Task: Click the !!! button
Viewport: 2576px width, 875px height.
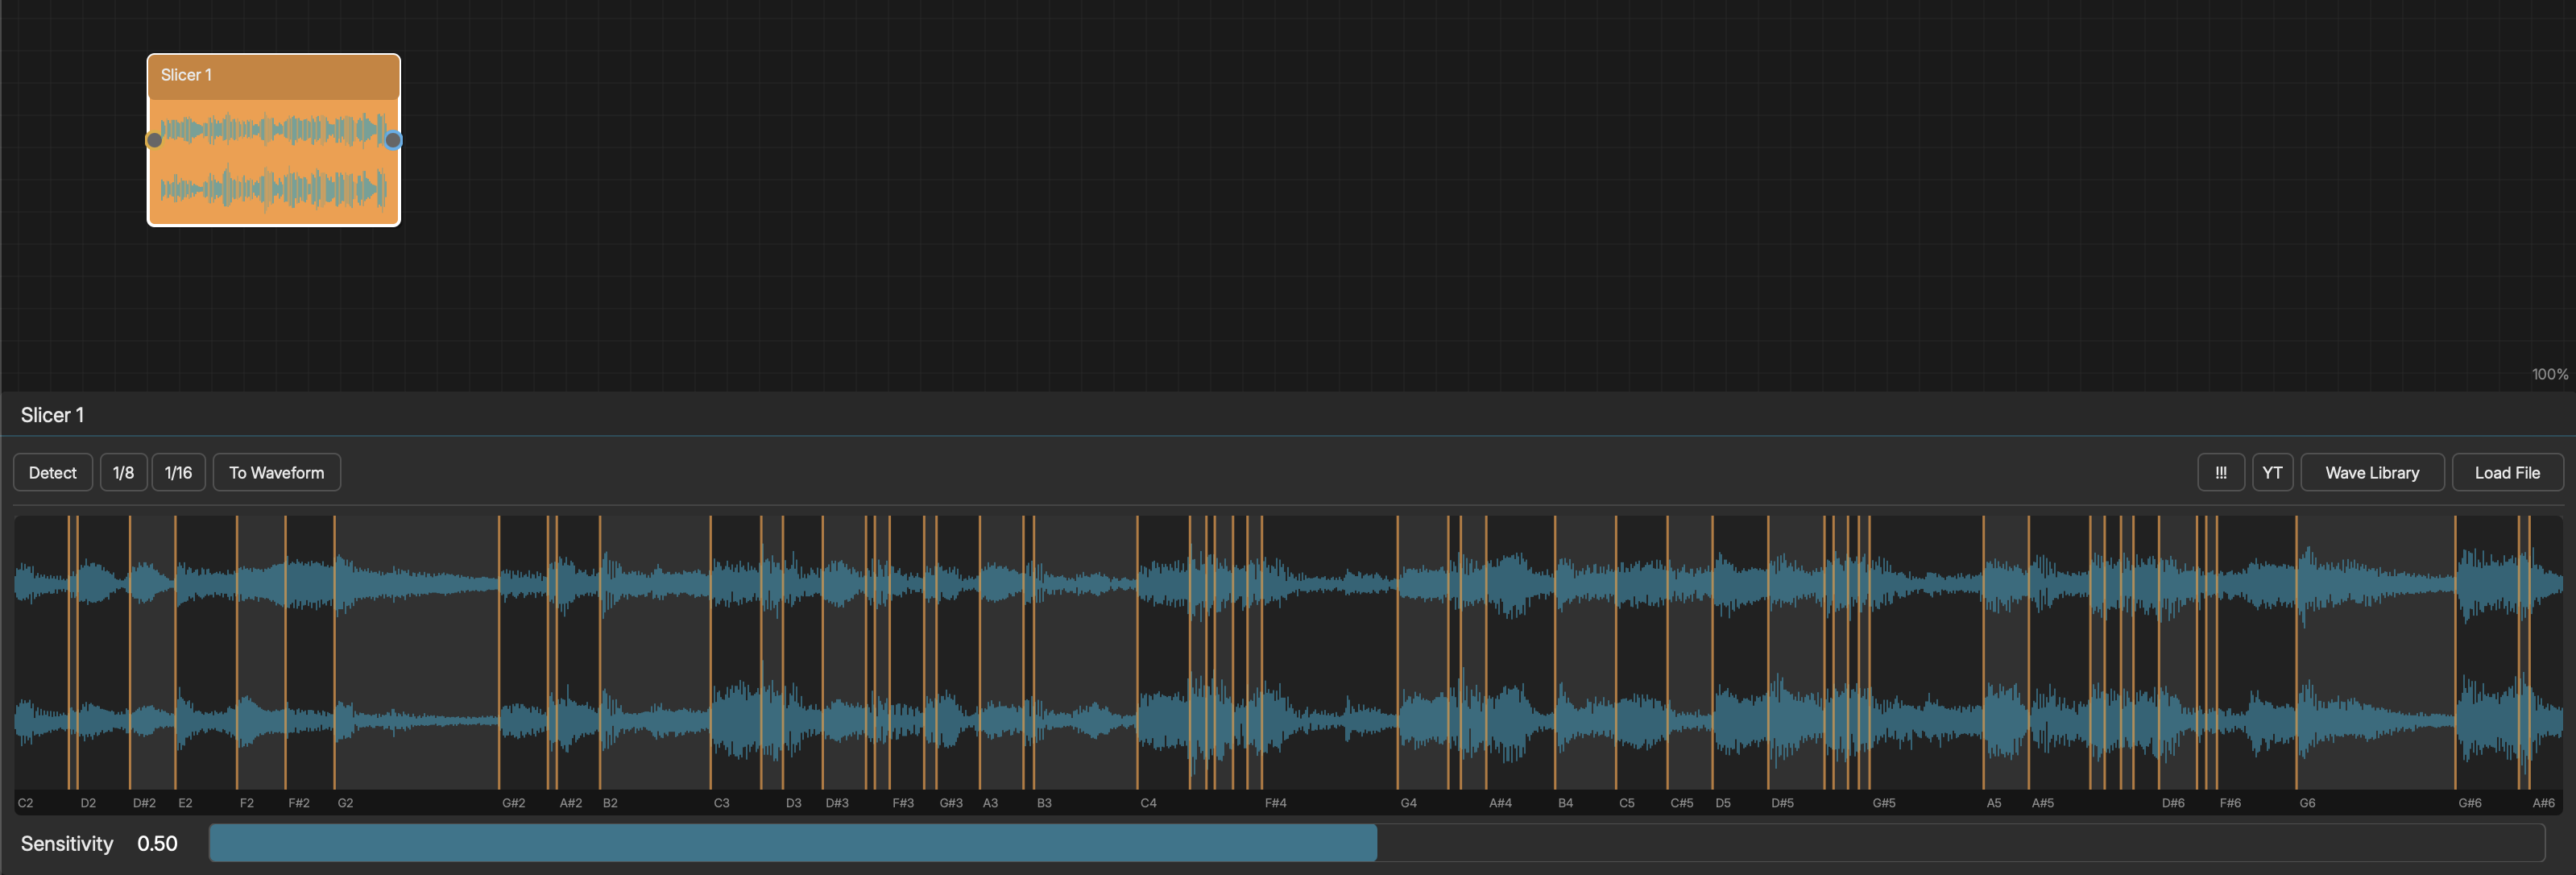Action: pyautogui.click(x=2221, y=472)
